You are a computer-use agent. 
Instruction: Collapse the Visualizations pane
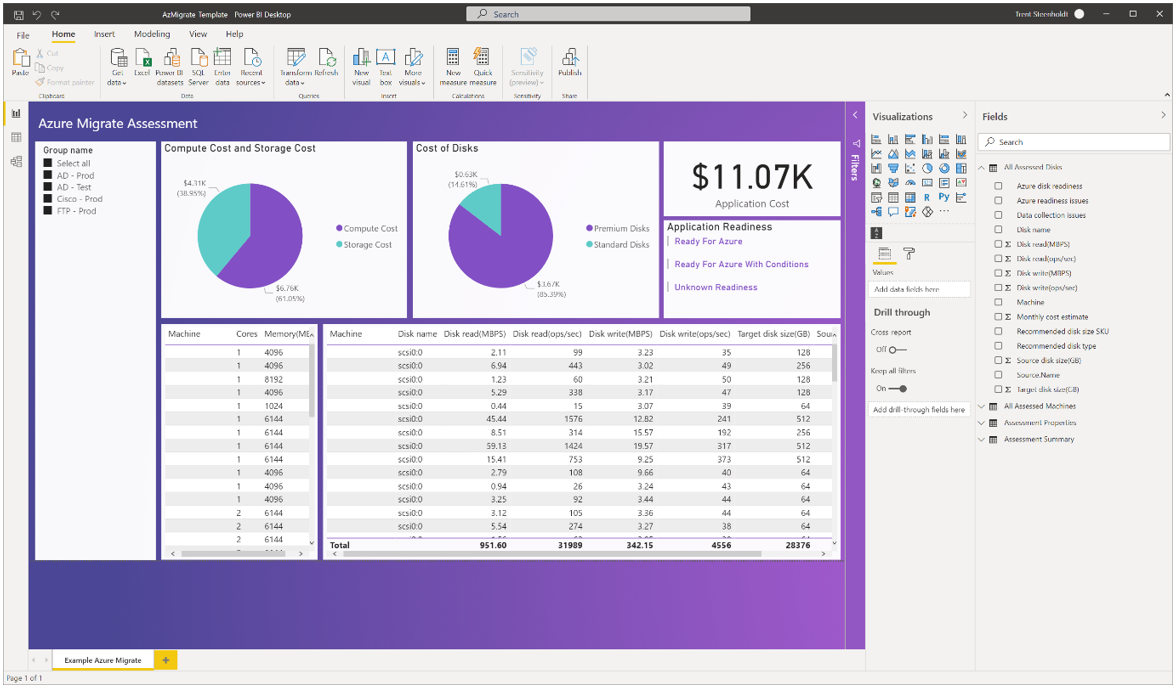click(x=964, y=115)
